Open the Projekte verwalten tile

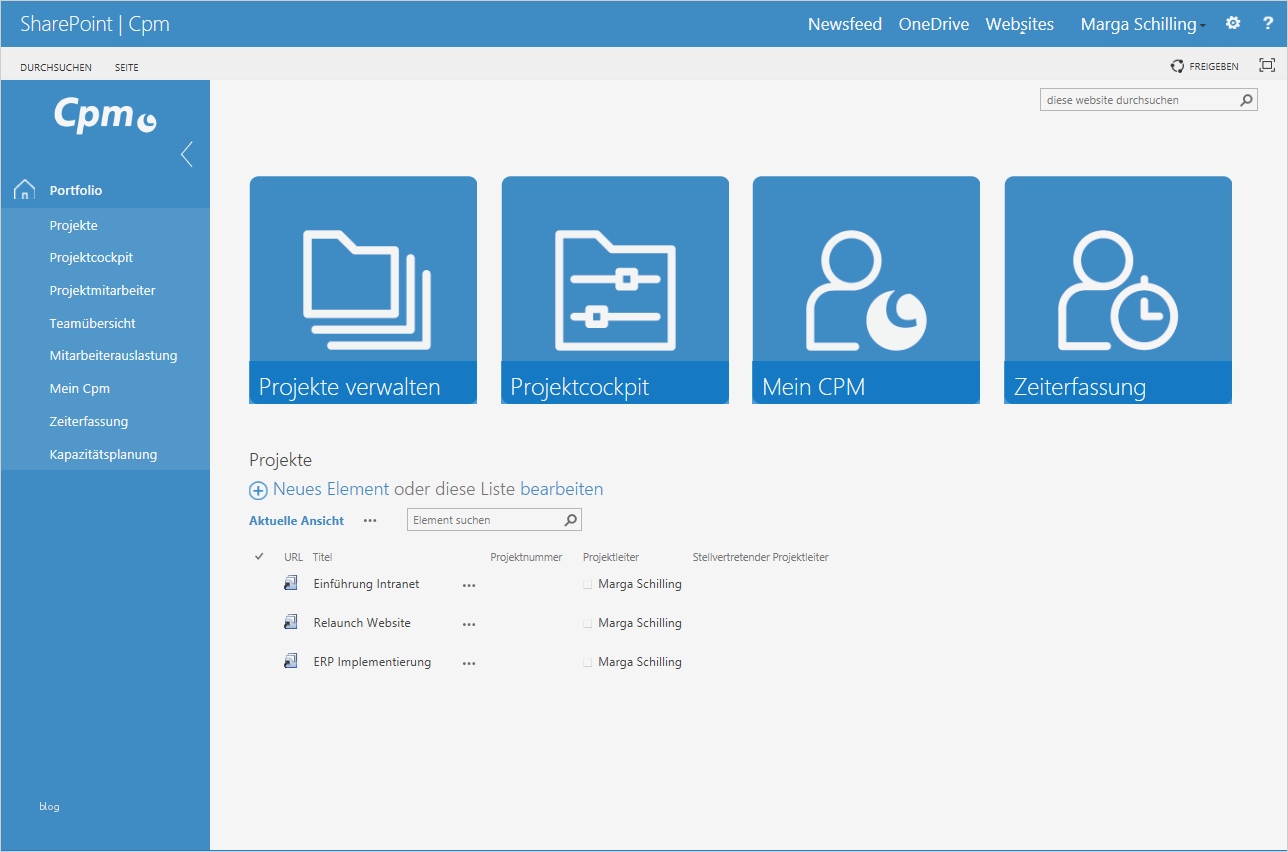coord(363,290)
